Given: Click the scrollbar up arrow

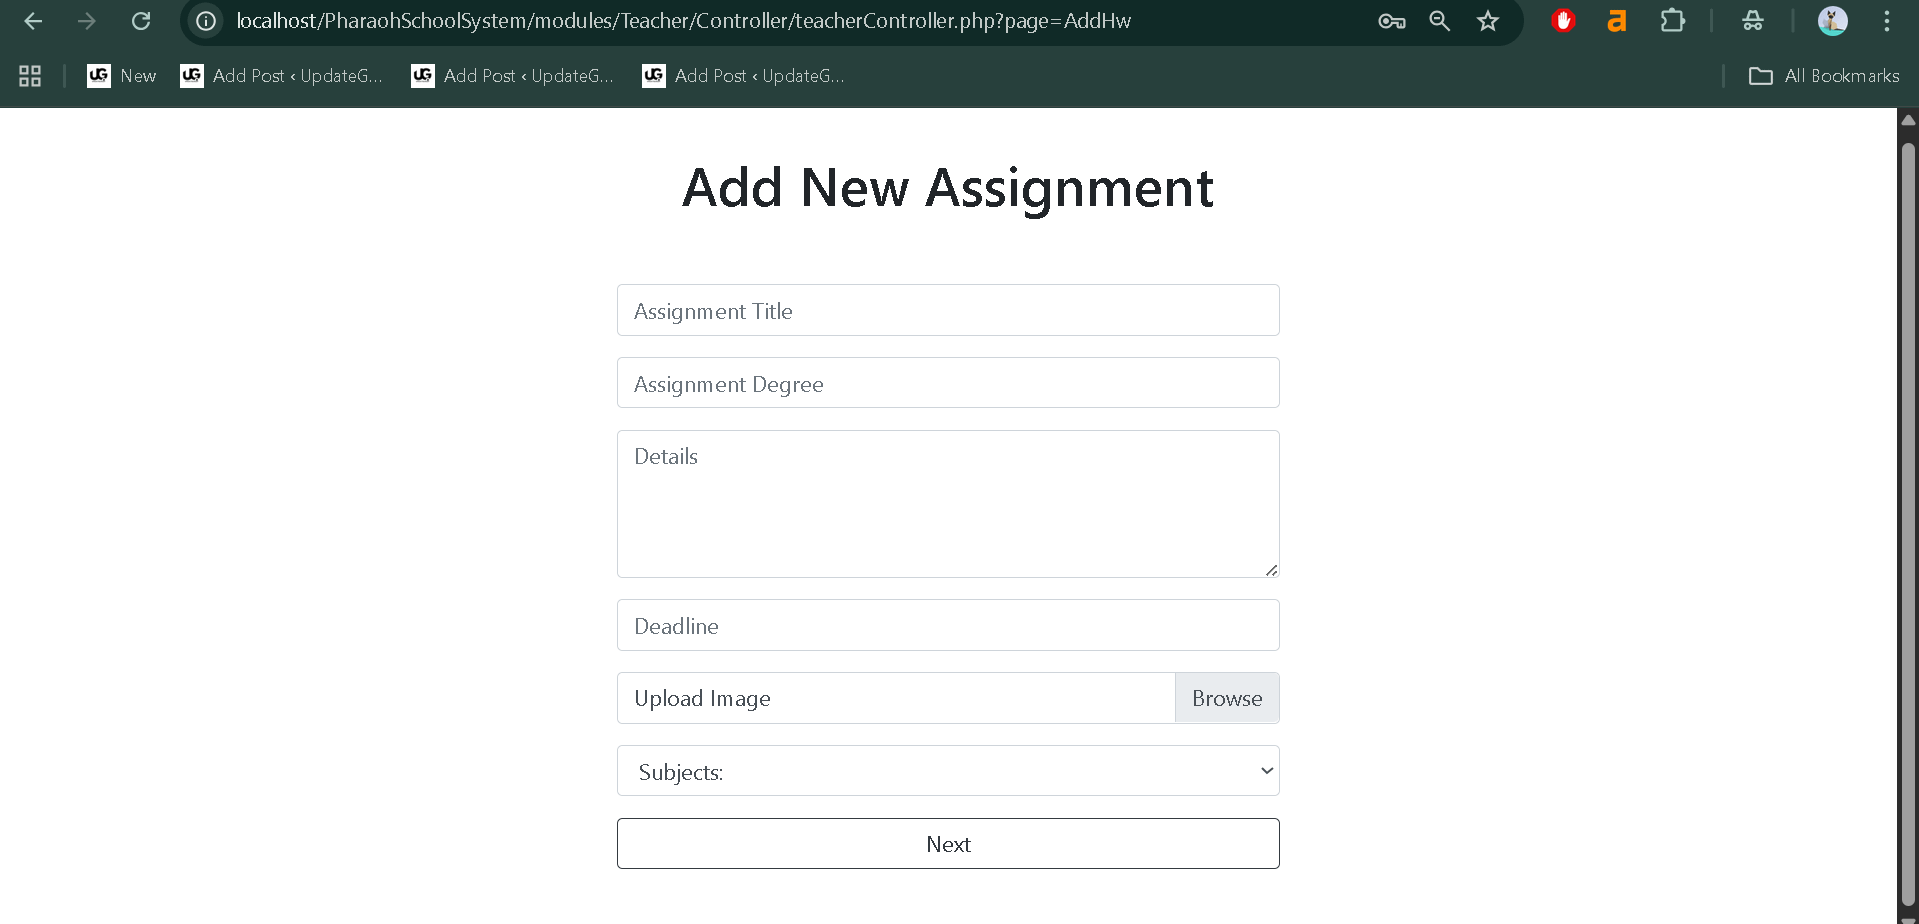Looking at the screenshot, I should [1908, 119].
